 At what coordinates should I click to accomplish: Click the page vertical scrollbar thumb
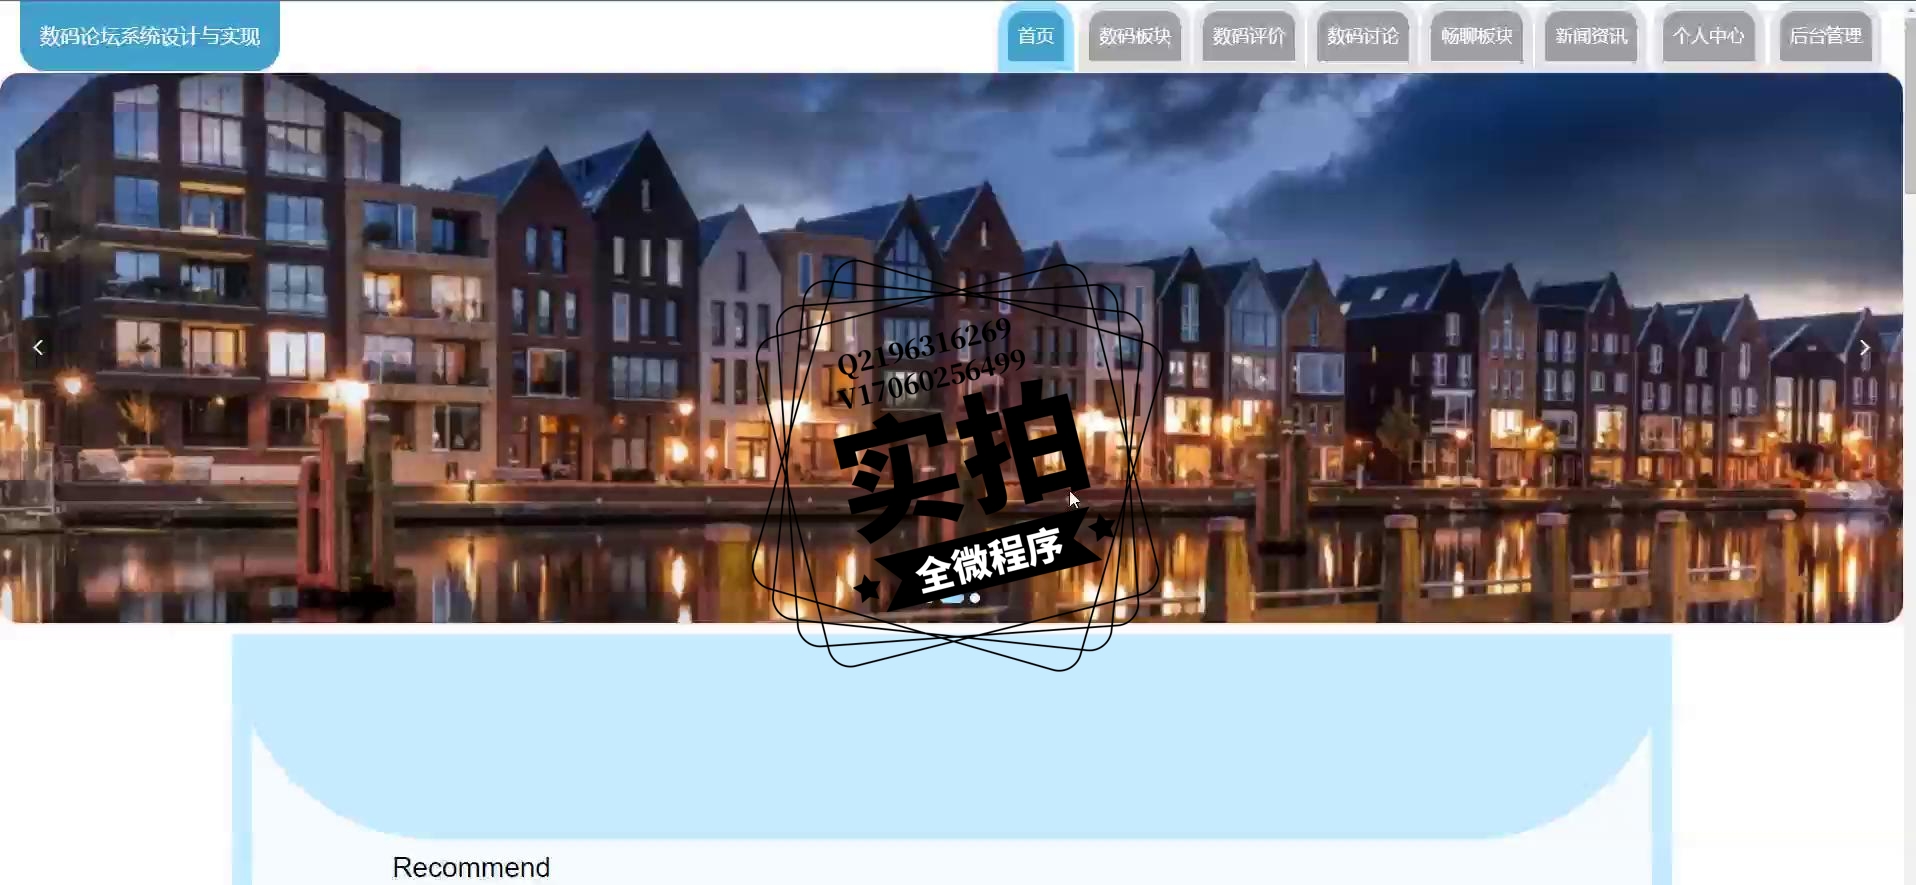pos(1910,105)
